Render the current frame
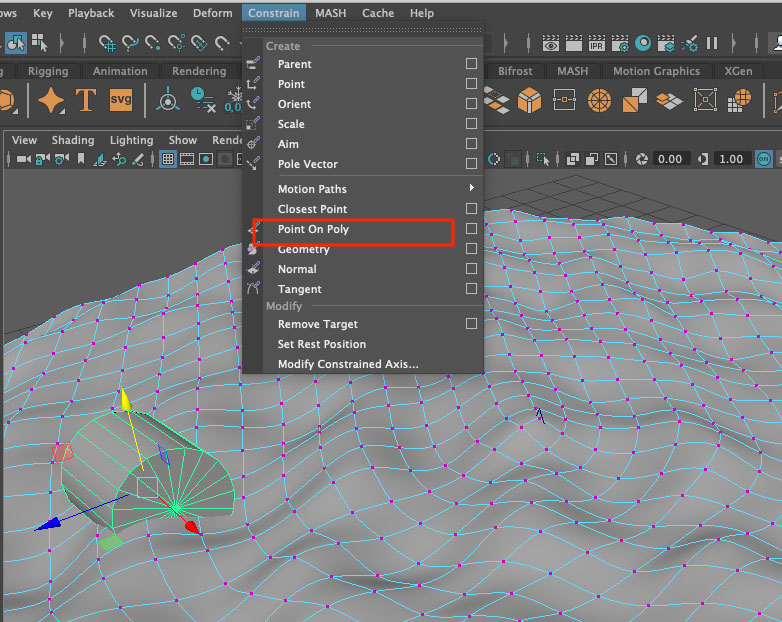 click(x=574, y=43)
